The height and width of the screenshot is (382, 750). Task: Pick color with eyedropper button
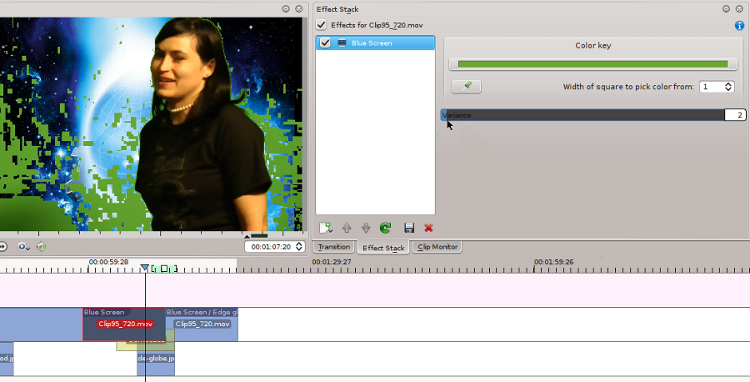click(466, 87)
